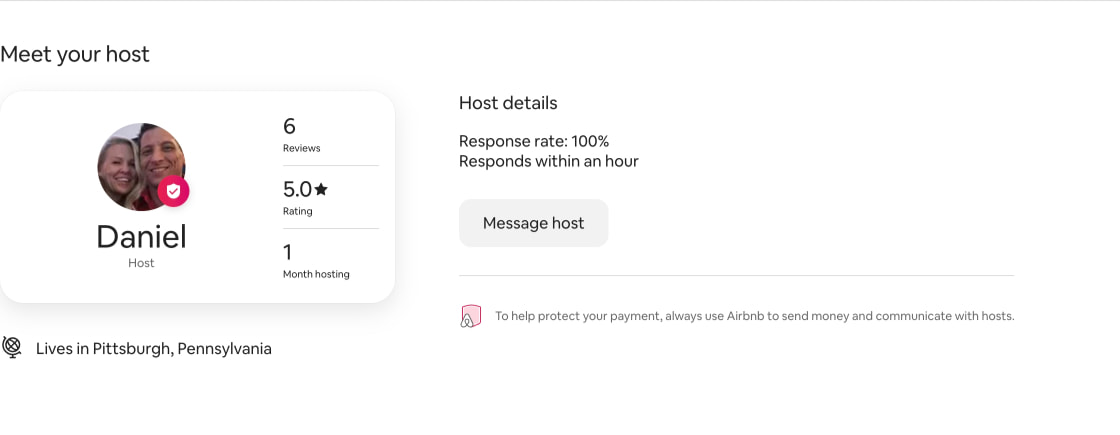Open Daniel's host profile photo
1120x435 pixels.
(x=141, y=166)
